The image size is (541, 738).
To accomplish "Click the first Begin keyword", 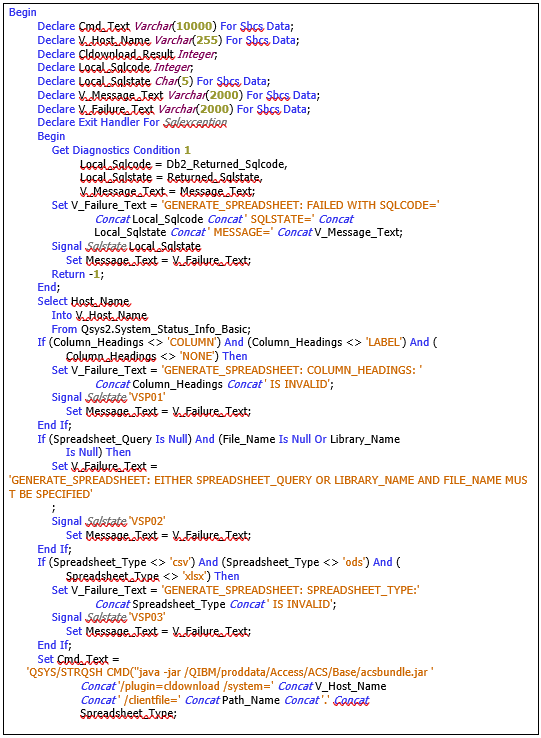I will 23,12.
